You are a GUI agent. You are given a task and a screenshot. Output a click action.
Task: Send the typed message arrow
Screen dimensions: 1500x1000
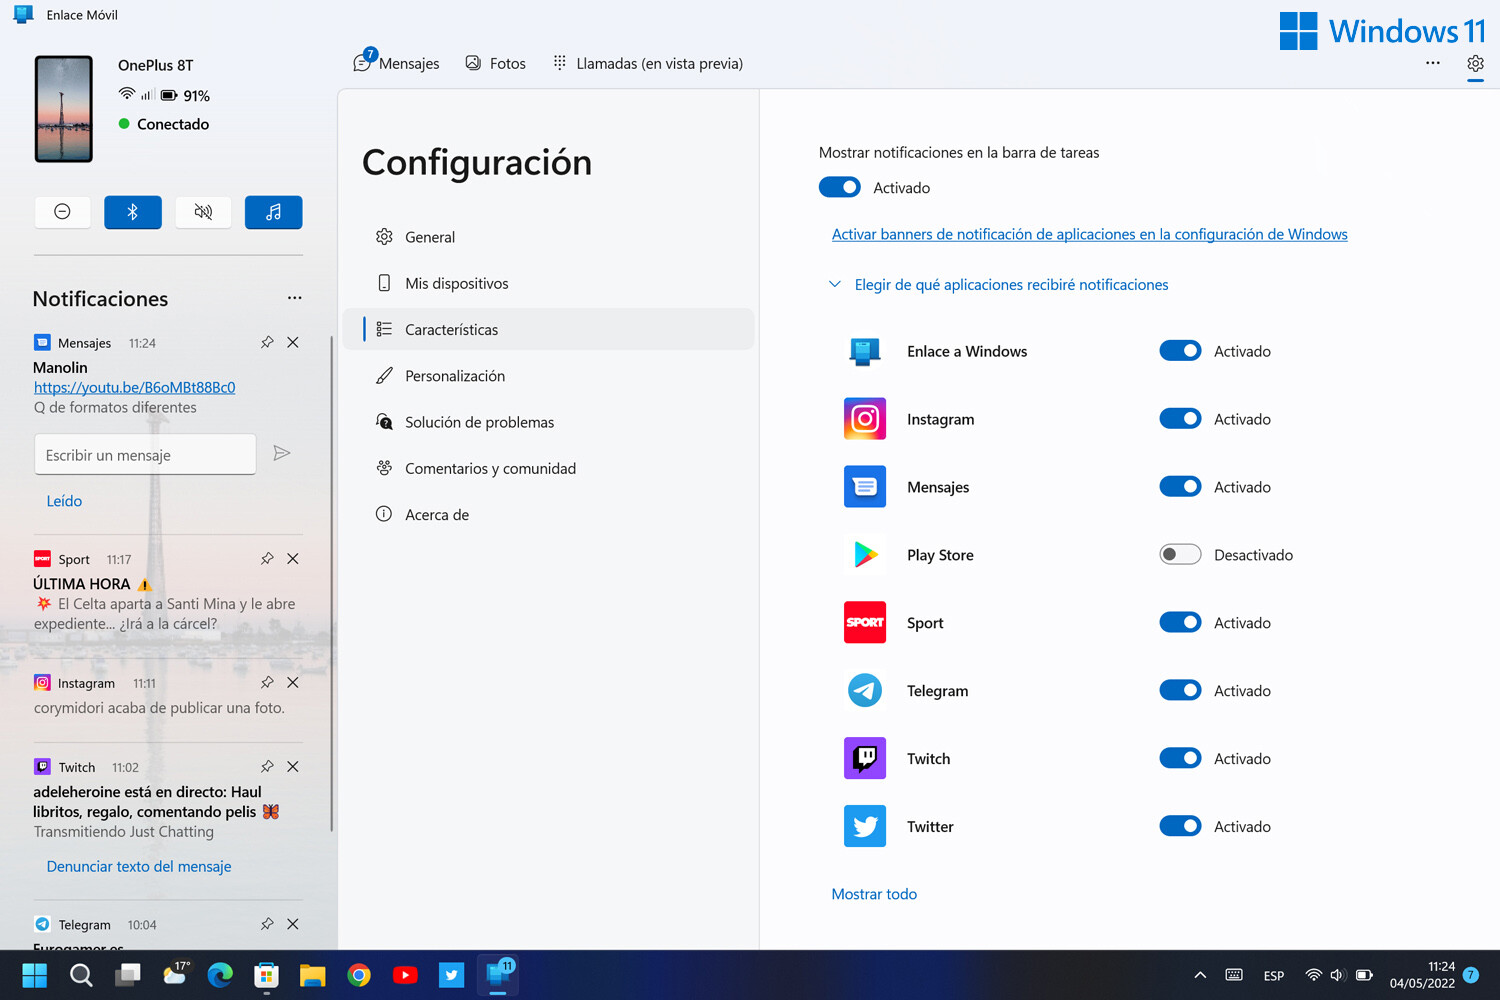(282, 454)
